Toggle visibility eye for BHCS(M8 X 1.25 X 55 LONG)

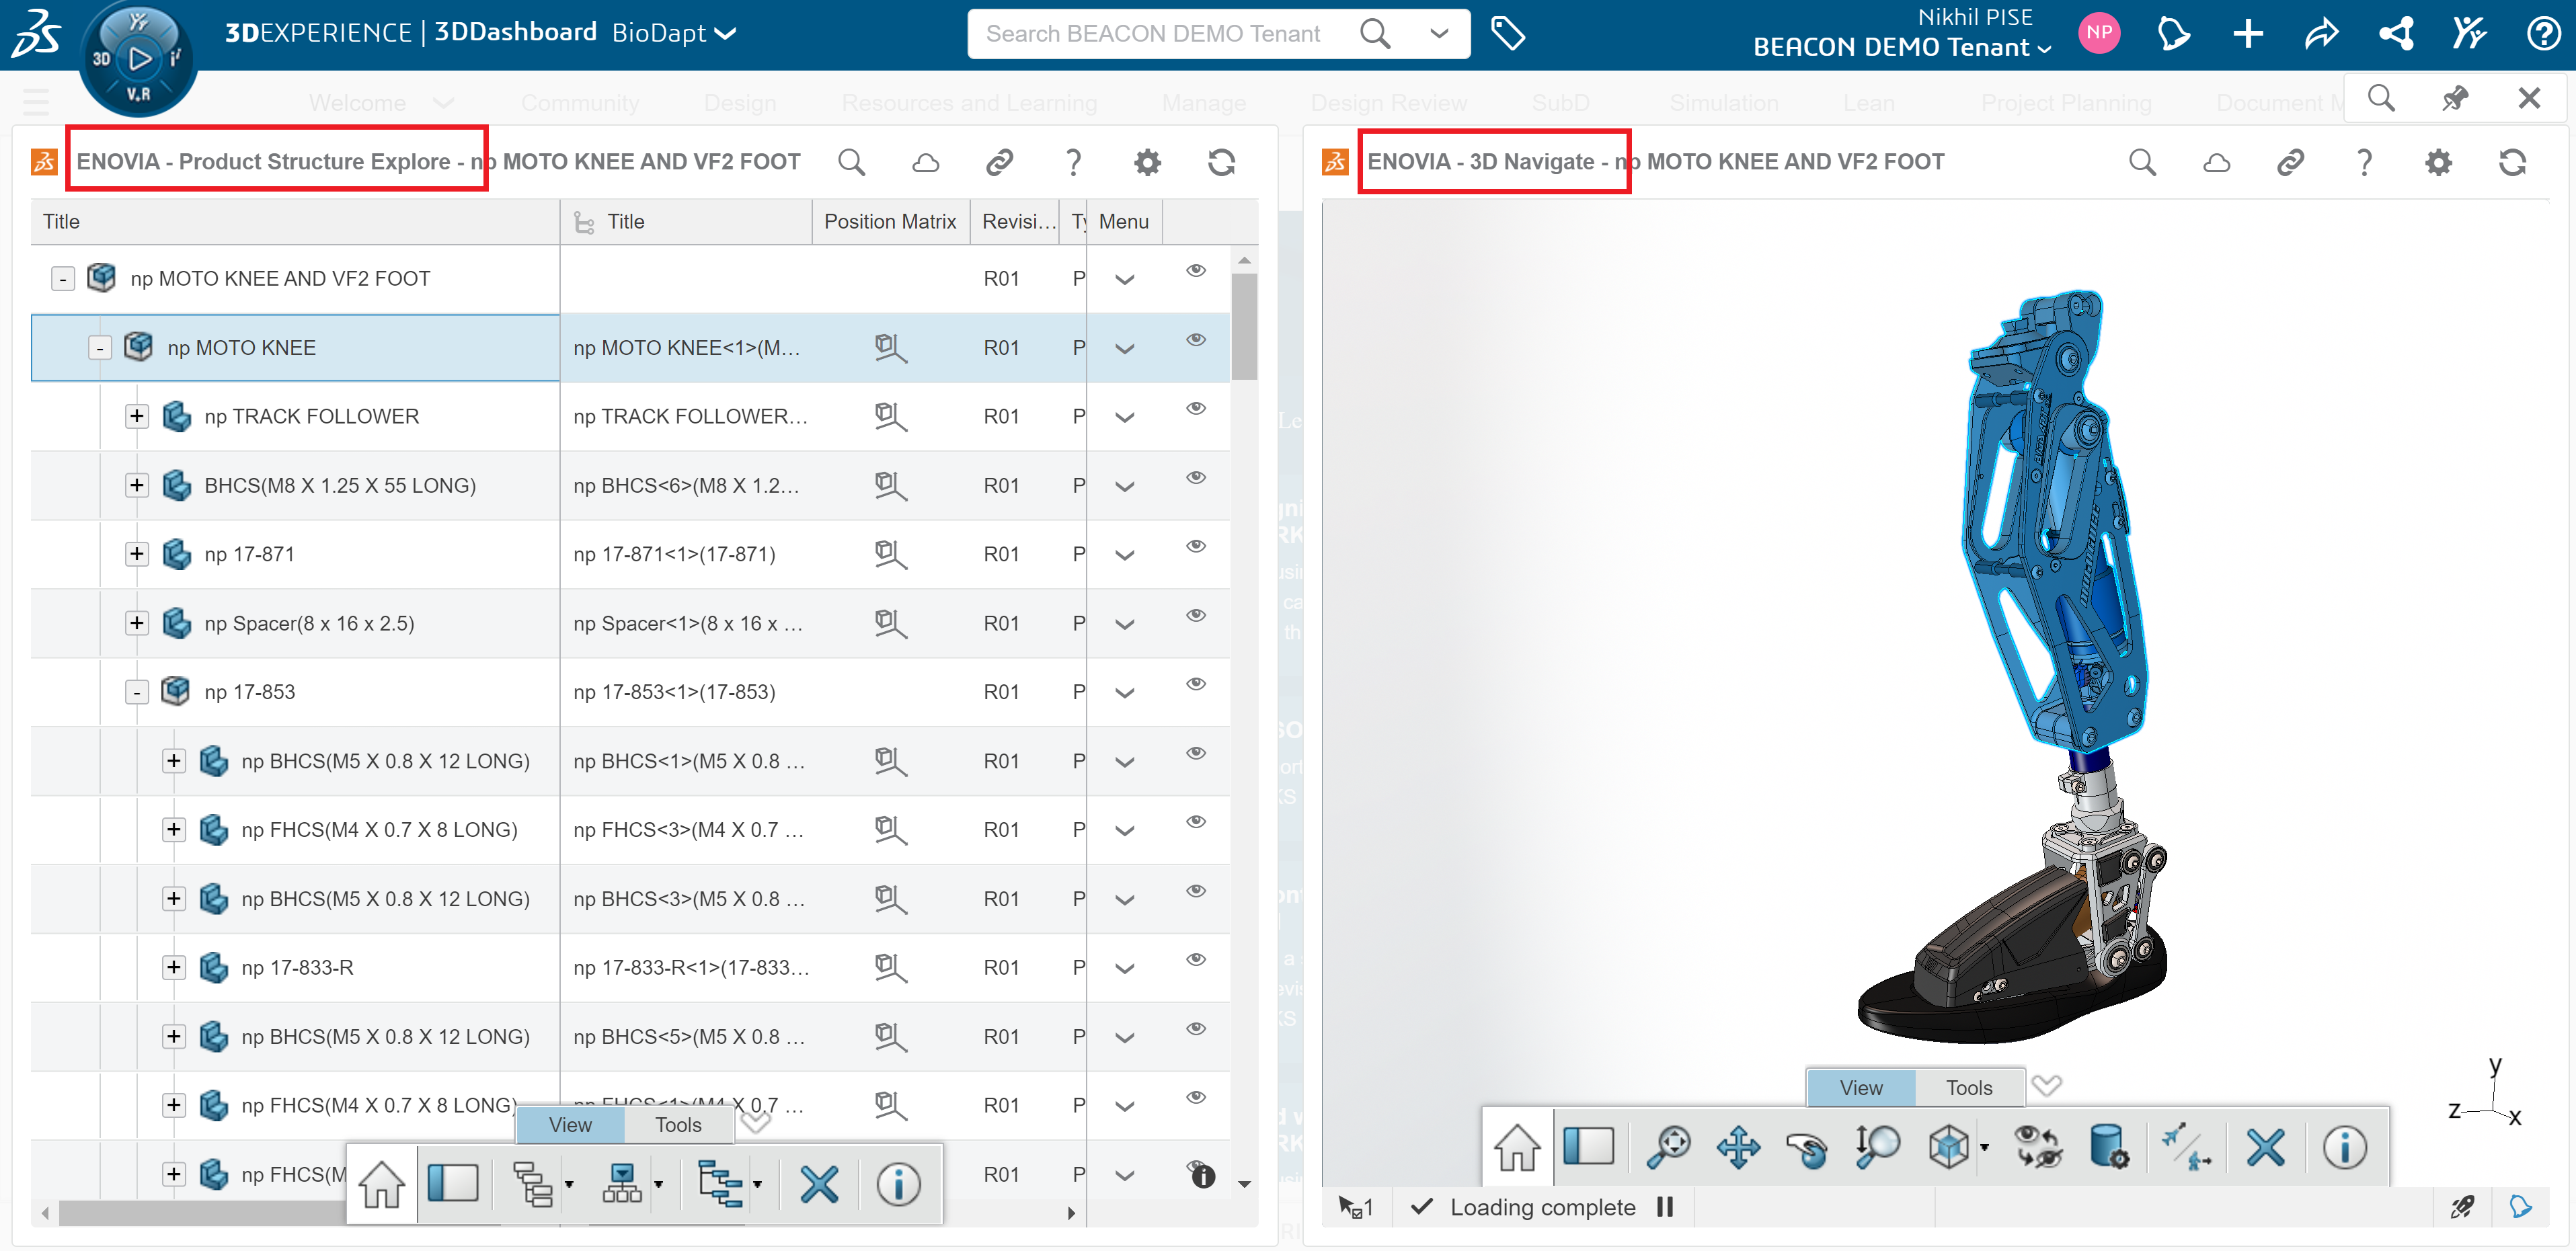1195,477
